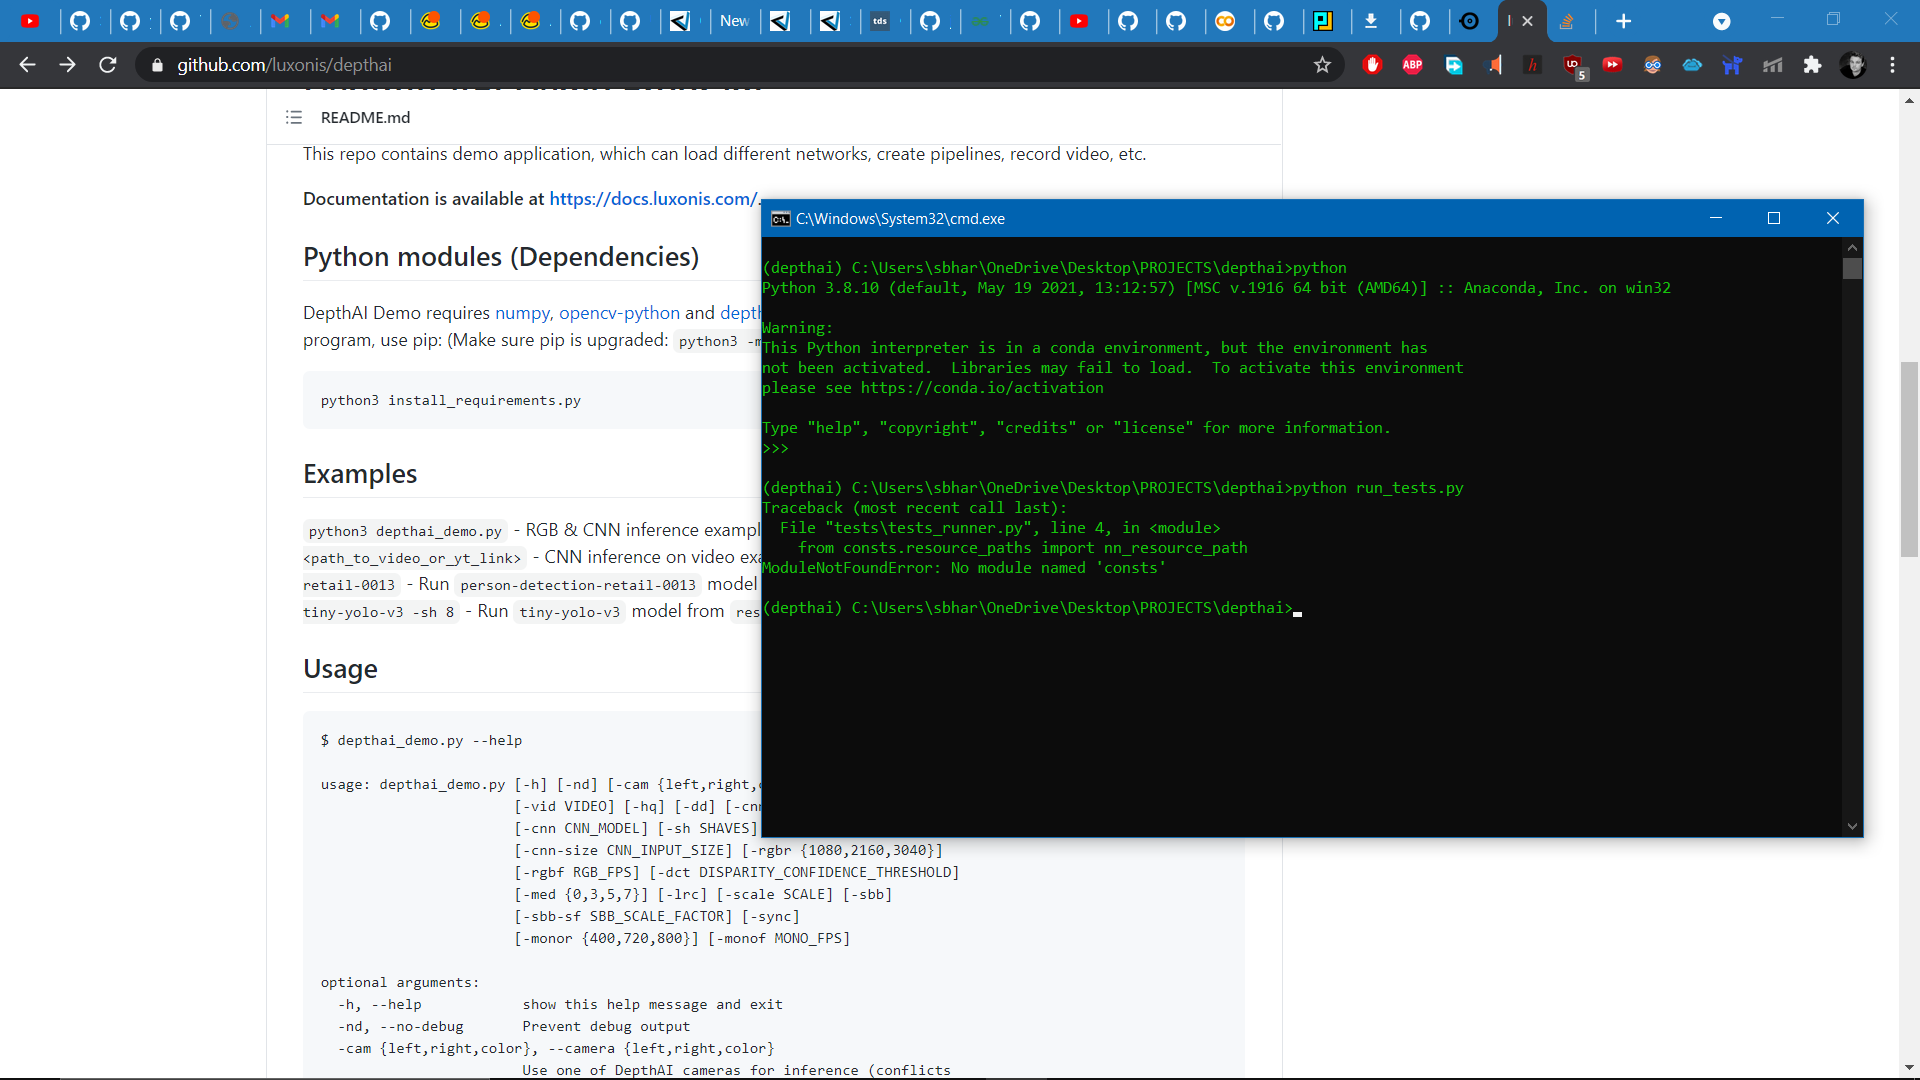Switch to the Colab infinity-icon tab
1920x1080 pixels.
(x=1225, y=21)
